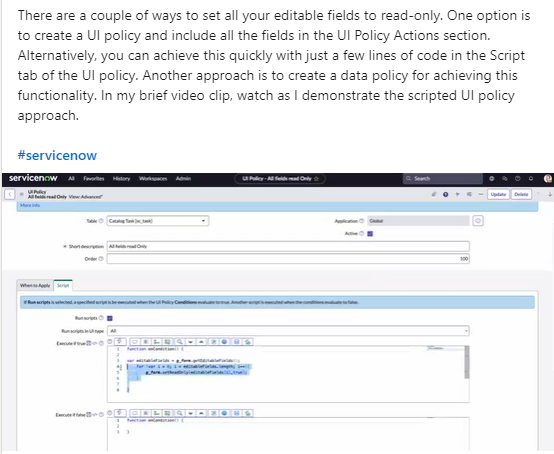Open the header help icon
The width and height of the screenshot is (554, 454).
point(518,179)
